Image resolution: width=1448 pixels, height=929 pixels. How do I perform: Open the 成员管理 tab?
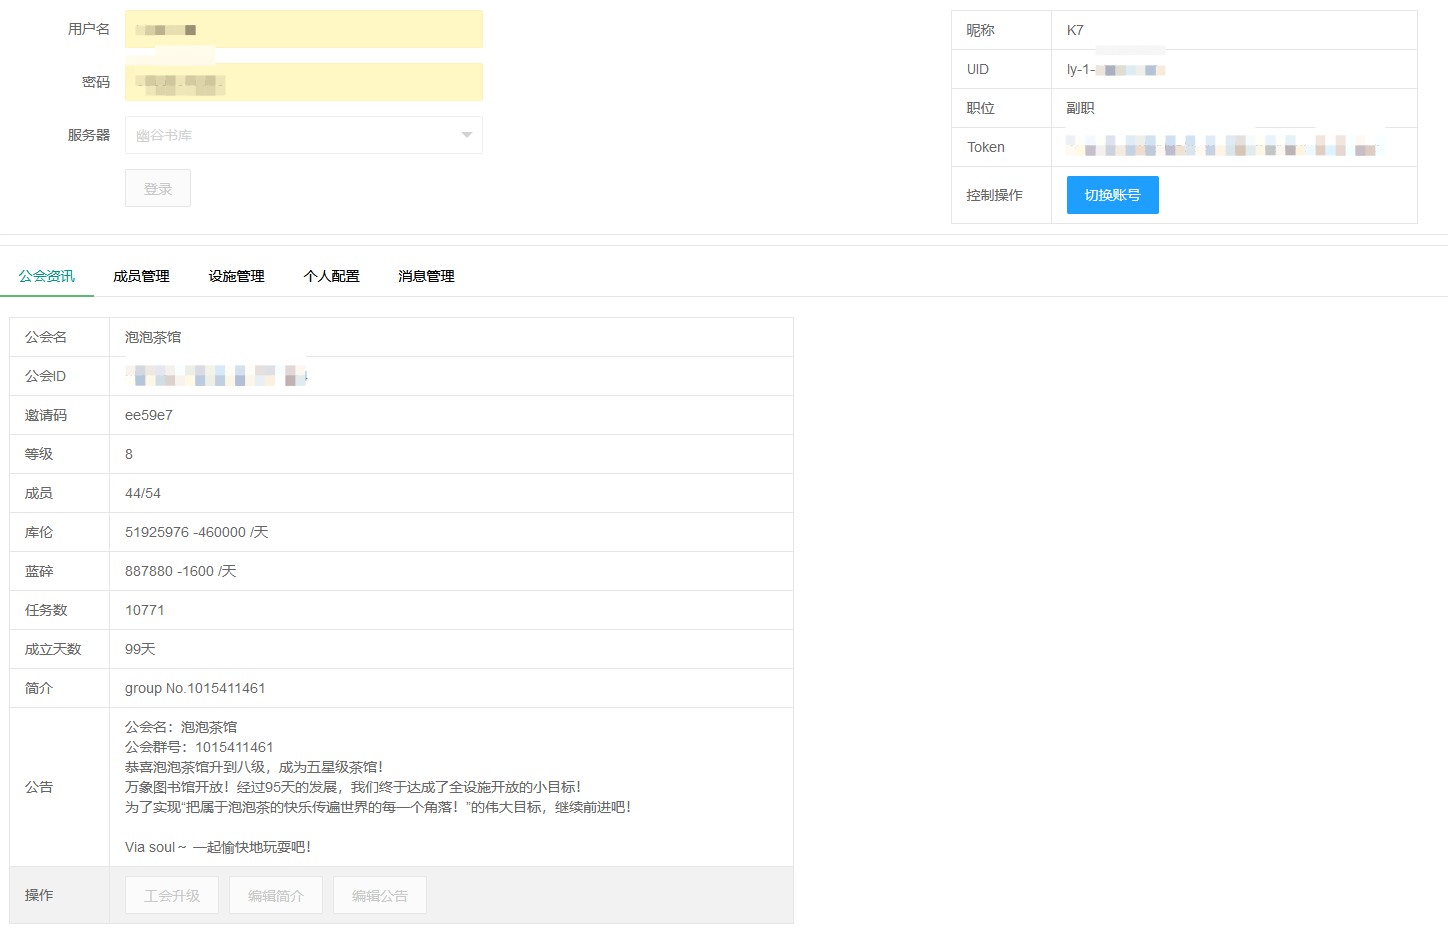pos(141,276)
